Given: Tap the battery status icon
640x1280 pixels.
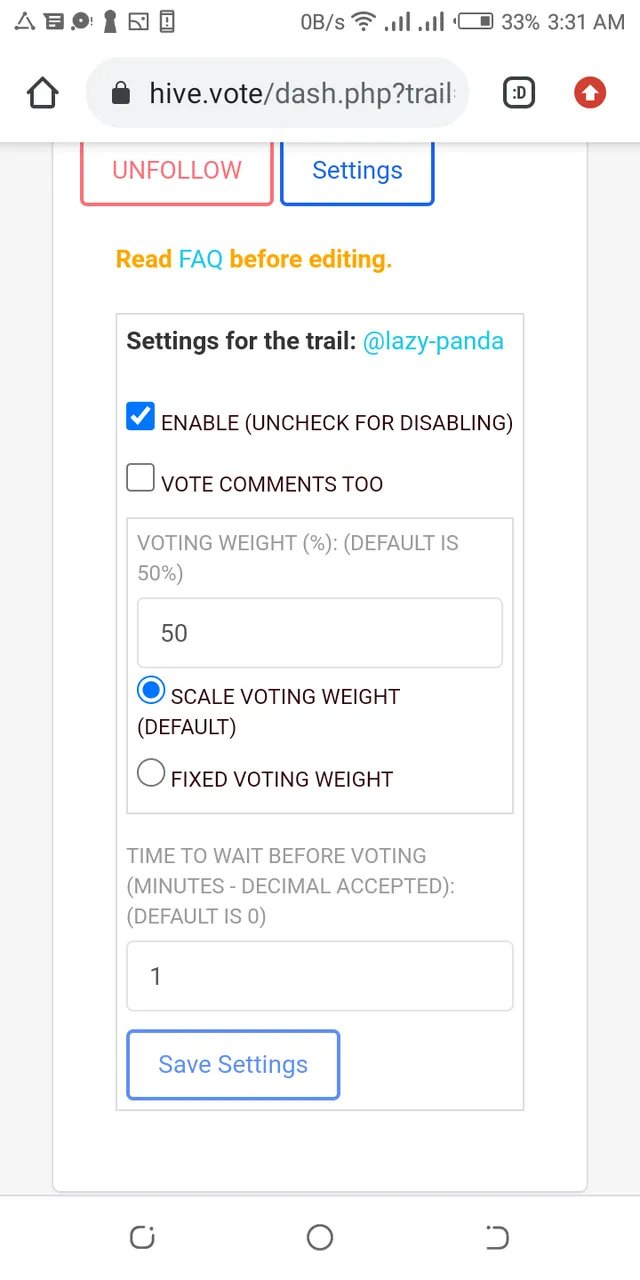Looking at the screenshot, I should point(474,21).
